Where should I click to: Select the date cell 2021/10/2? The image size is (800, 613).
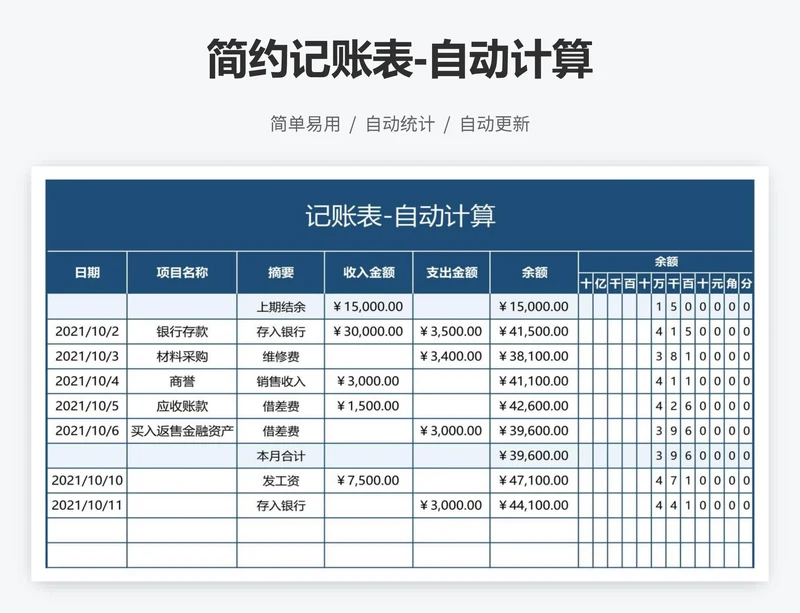pos(87,332)
